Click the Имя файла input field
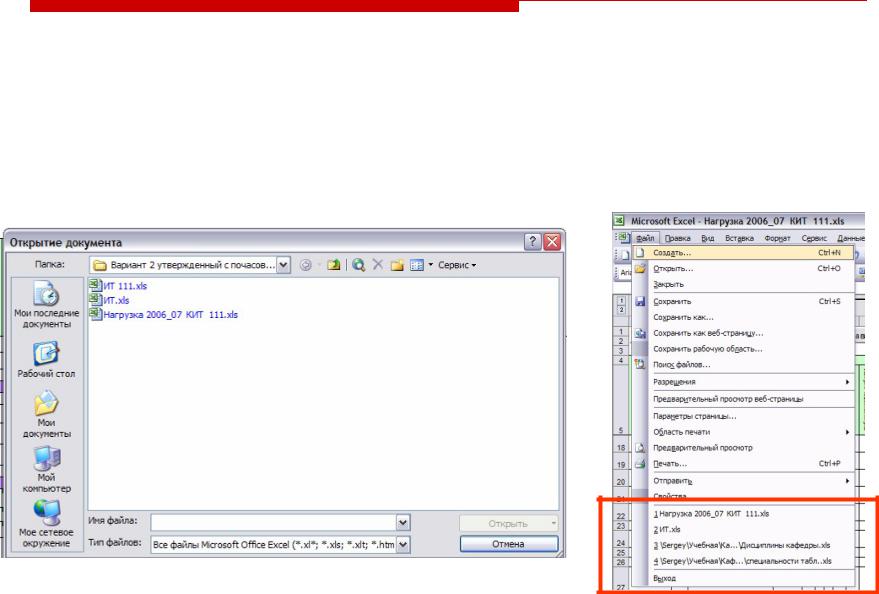The image size is (879, 594). coord(274,523)
